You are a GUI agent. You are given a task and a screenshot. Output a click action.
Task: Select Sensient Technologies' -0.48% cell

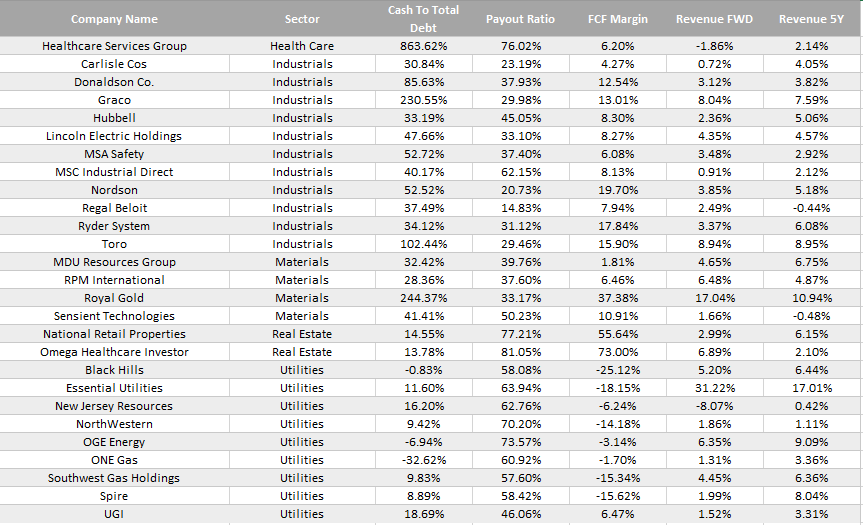[x=812, y=316]
